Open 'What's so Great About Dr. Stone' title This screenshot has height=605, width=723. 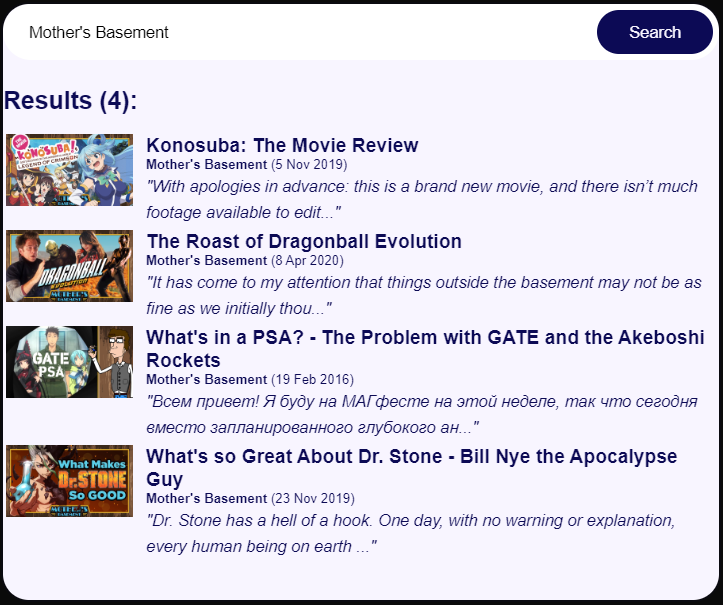[x=411, y=468]
